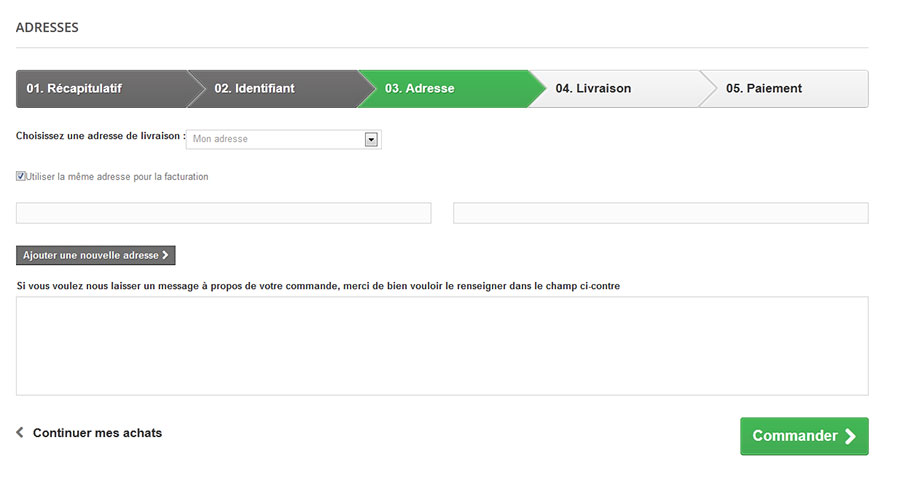Click the green Commander button
The image size is (900, 491).
coord(804,436)
